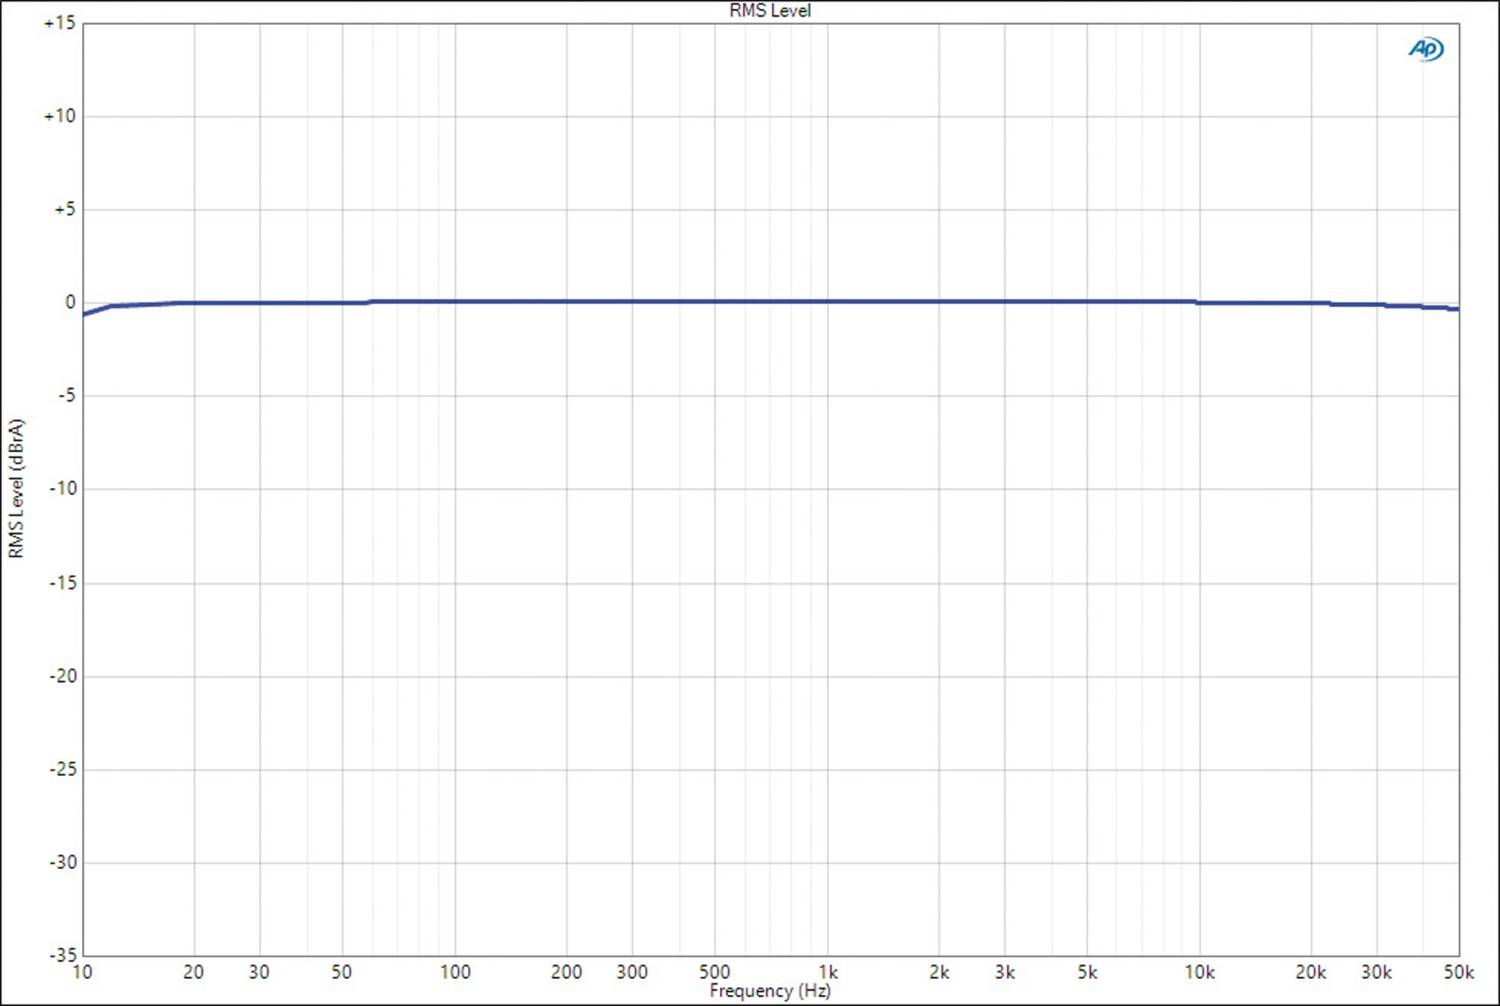
Task: Click the 3k frequency label
Action: (x=1005, y=972)
